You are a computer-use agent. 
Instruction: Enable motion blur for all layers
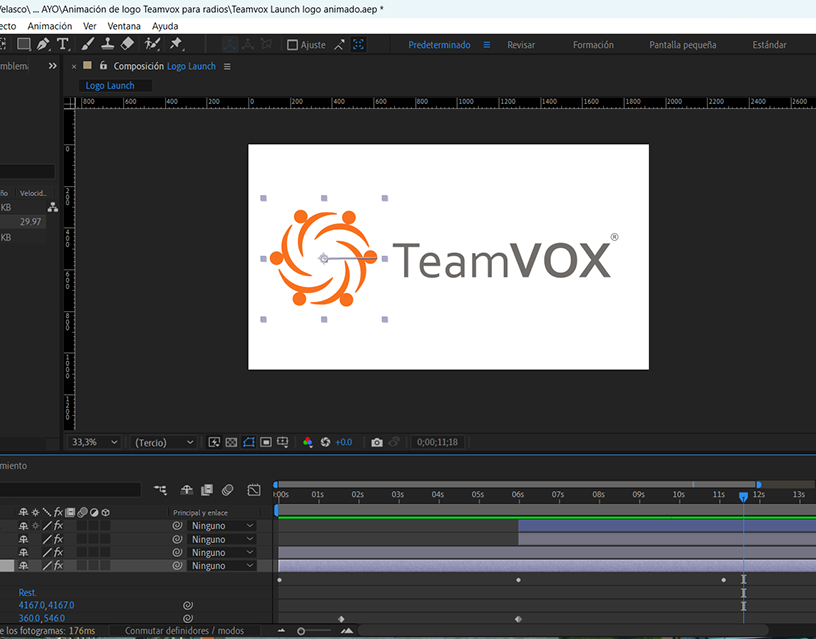(x=227, y=490)
